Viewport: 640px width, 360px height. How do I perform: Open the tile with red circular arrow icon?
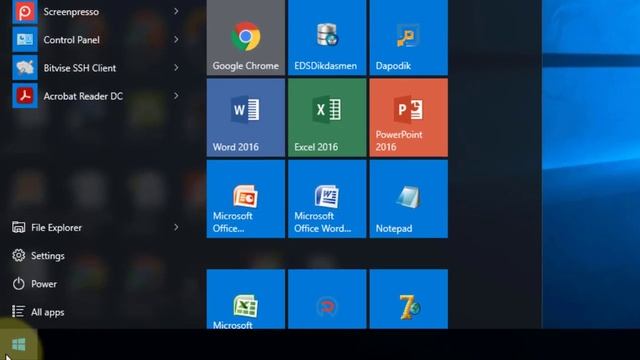327,299
